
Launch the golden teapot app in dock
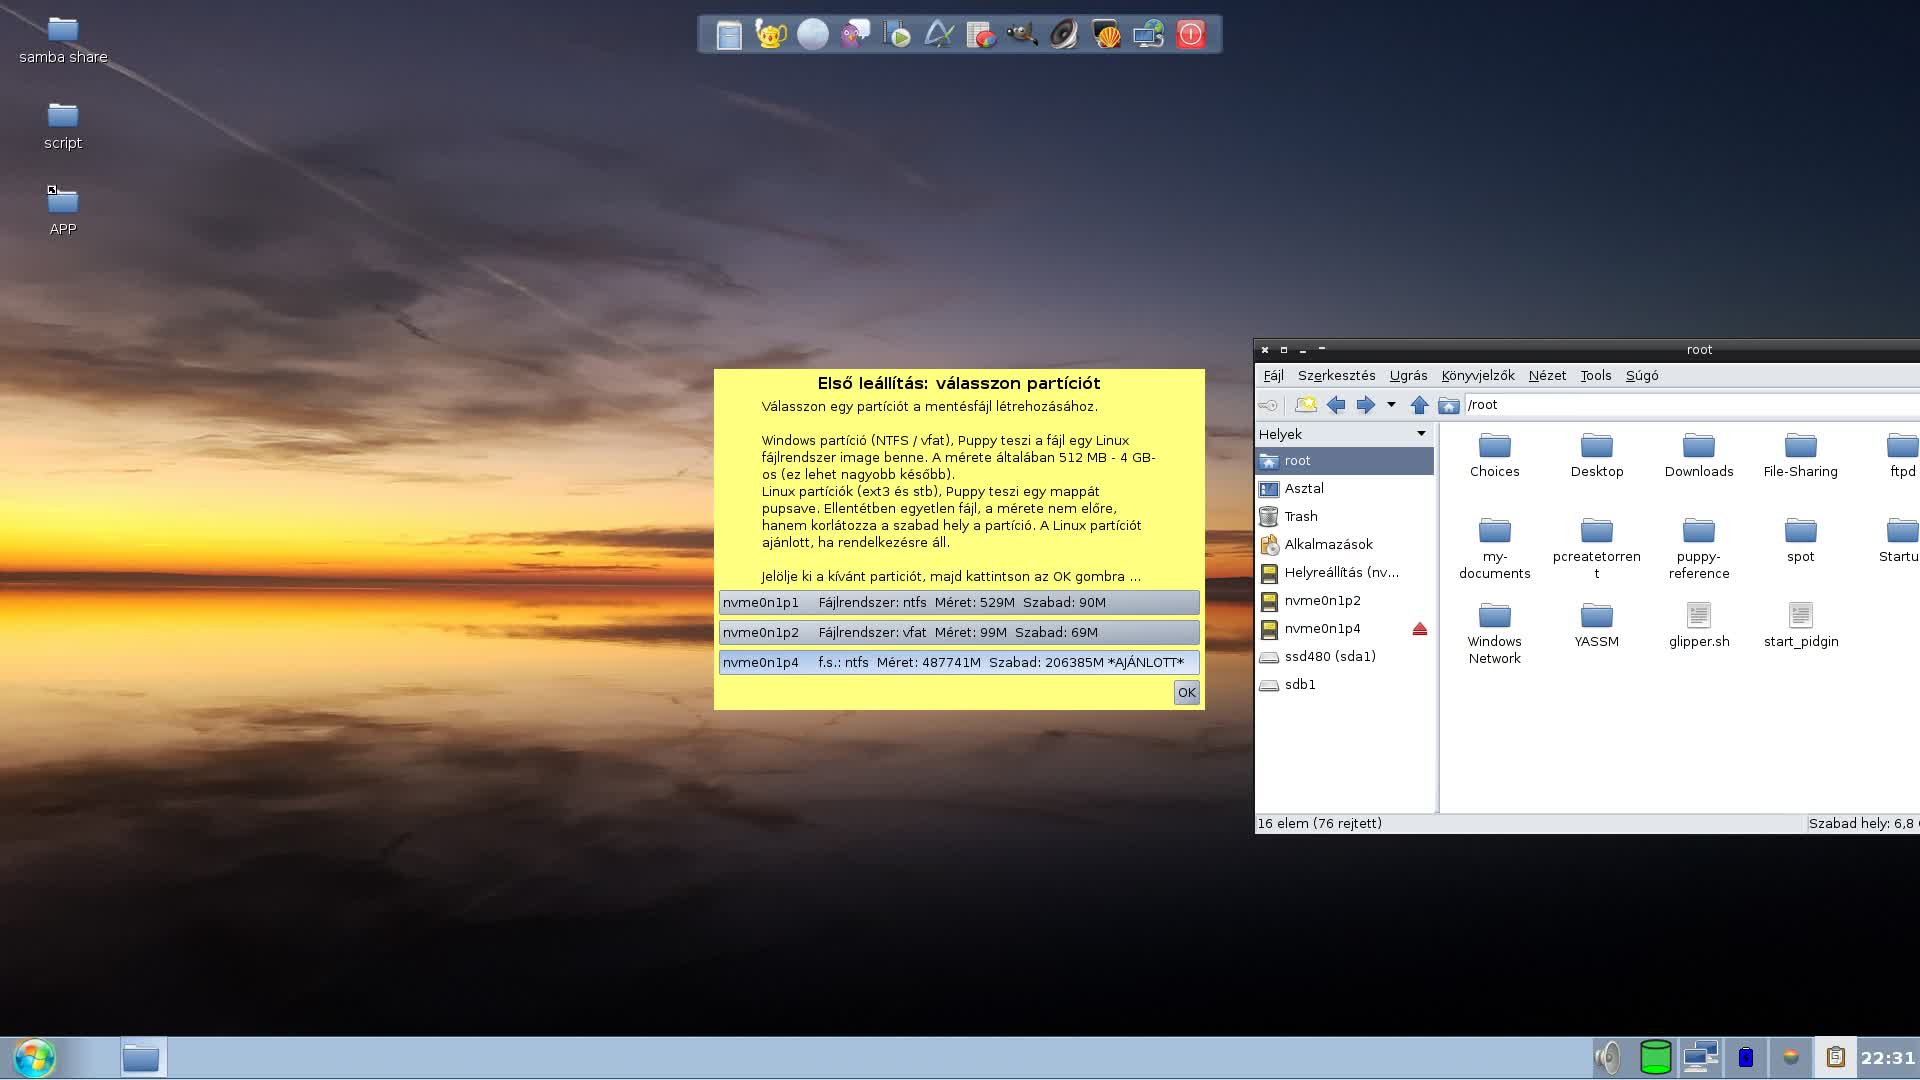click(771, 35)
